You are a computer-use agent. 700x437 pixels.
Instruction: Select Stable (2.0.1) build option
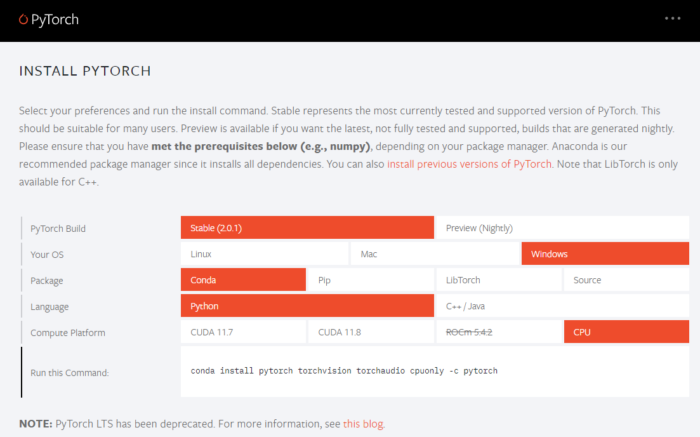(x=307, y=228)
